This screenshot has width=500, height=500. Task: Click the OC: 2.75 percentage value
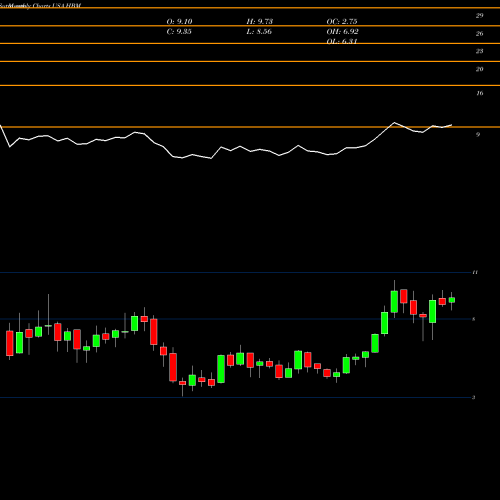(342, 22)
